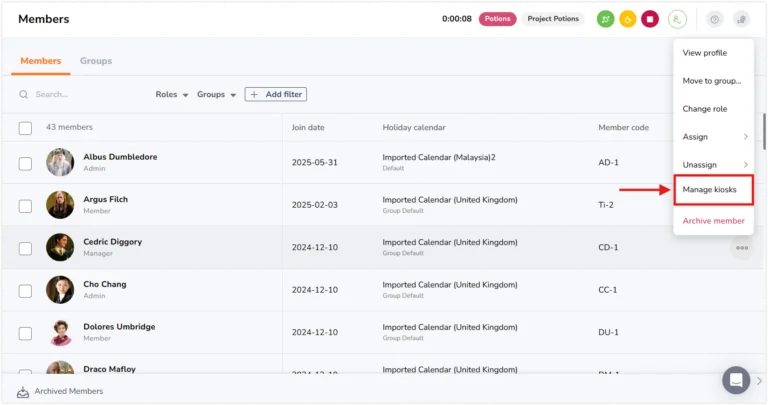Click Cedric Diggory's avatar
Screen dimensions: 768x405
(x=60, y=247)
